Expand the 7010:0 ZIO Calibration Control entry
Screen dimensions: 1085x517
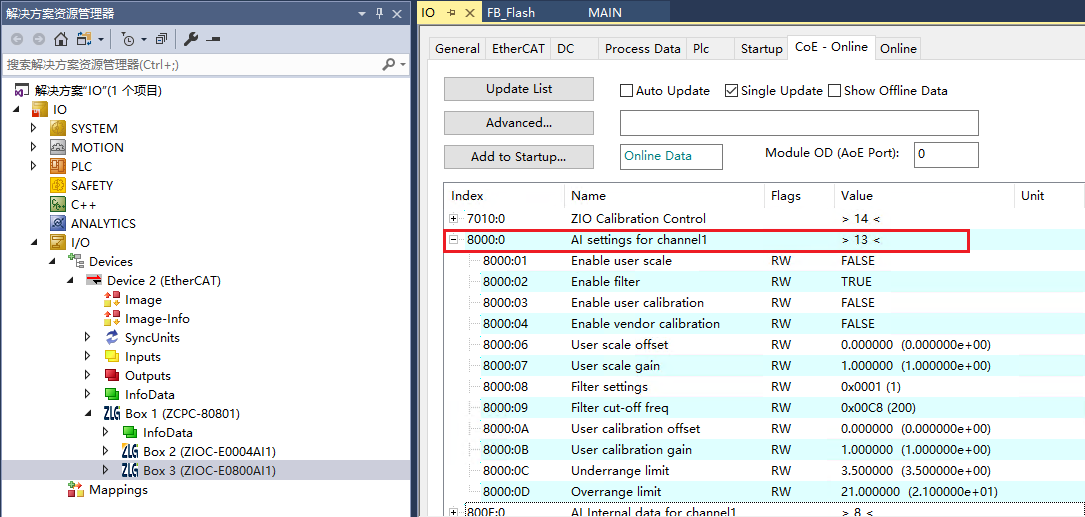(x=454, y=219)
